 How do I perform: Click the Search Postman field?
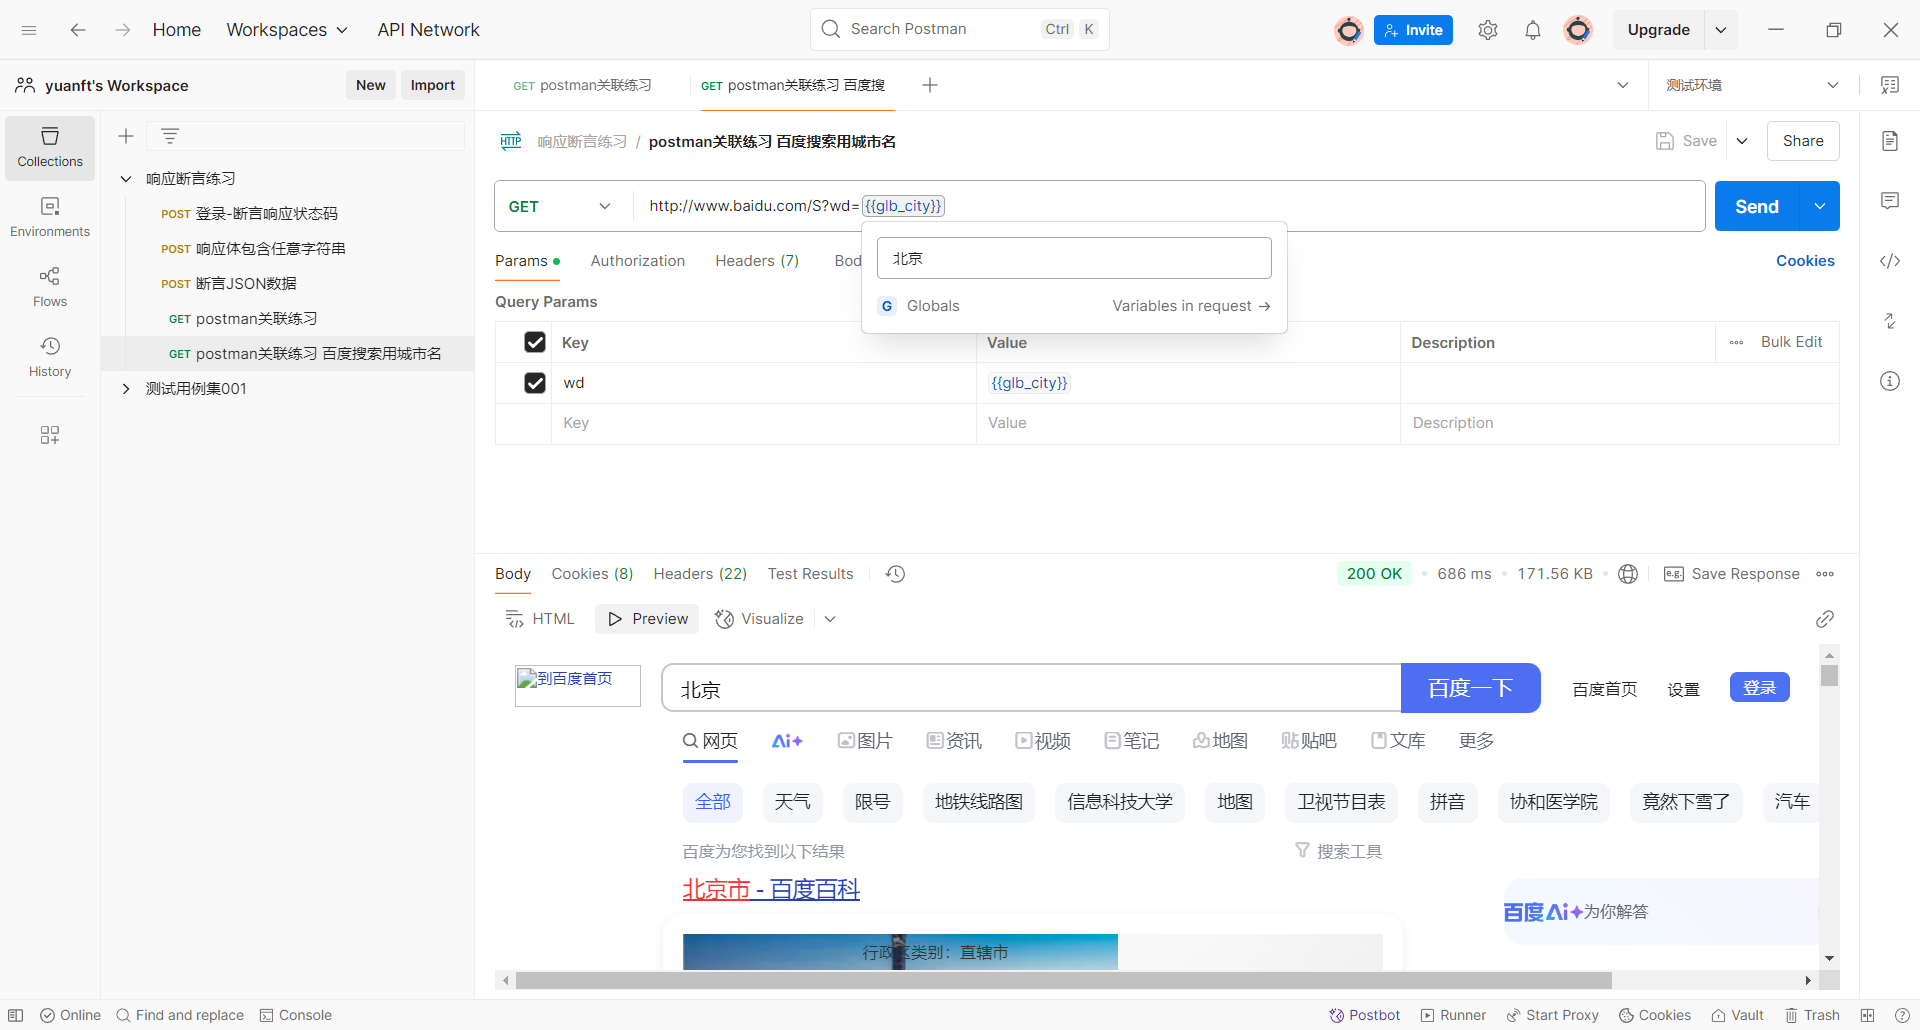pyautogui.click(x=960, y=30)
